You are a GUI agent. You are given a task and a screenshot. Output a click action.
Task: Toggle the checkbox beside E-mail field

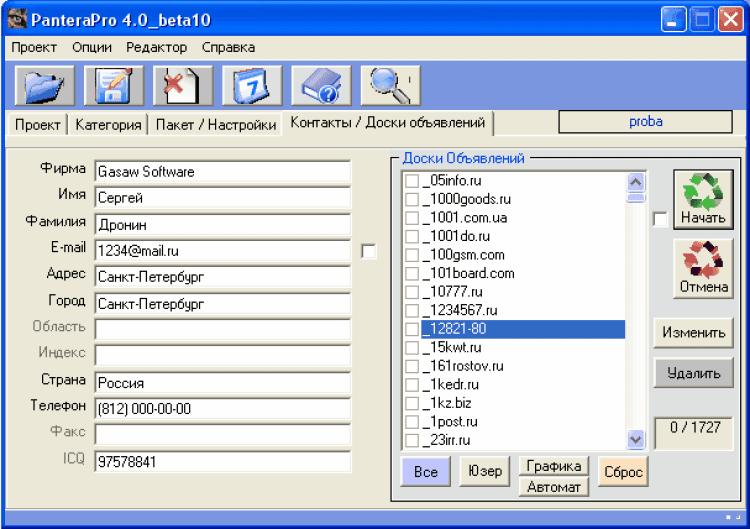(368, 251)
